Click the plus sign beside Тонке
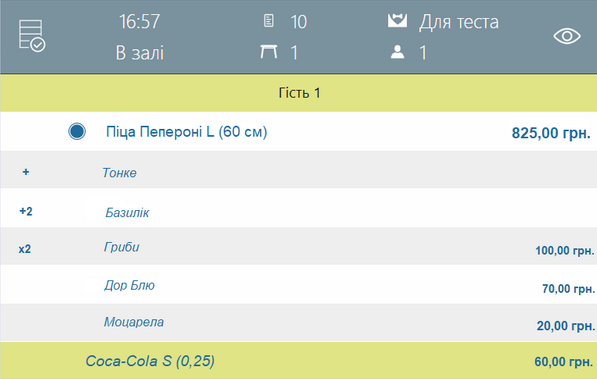The height and width of the screenshot is (379, 597). (26, 172)
